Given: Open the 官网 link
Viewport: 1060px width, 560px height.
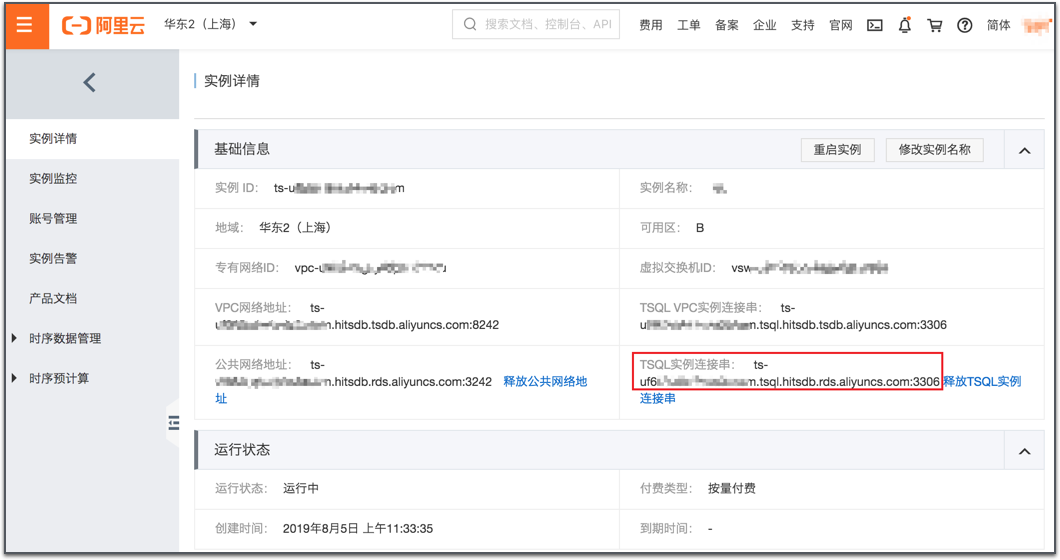Looking at the screenshot, I should click(840, 25).
